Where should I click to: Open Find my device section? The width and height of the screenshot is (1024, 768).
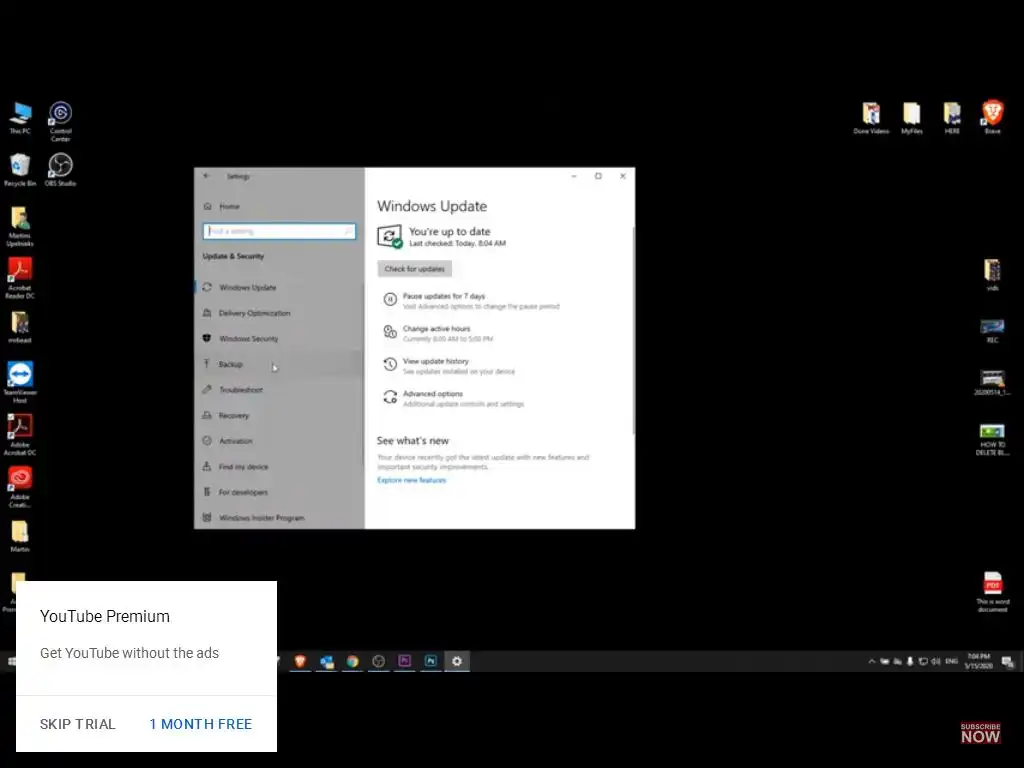pos(279,466)
